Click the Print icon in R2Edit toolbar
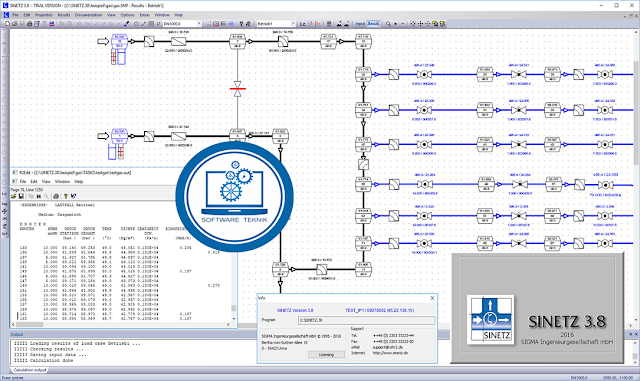Image resolution: width=640 pixels, height=381 pixels. pyautogui.click(x=56, y=196)
